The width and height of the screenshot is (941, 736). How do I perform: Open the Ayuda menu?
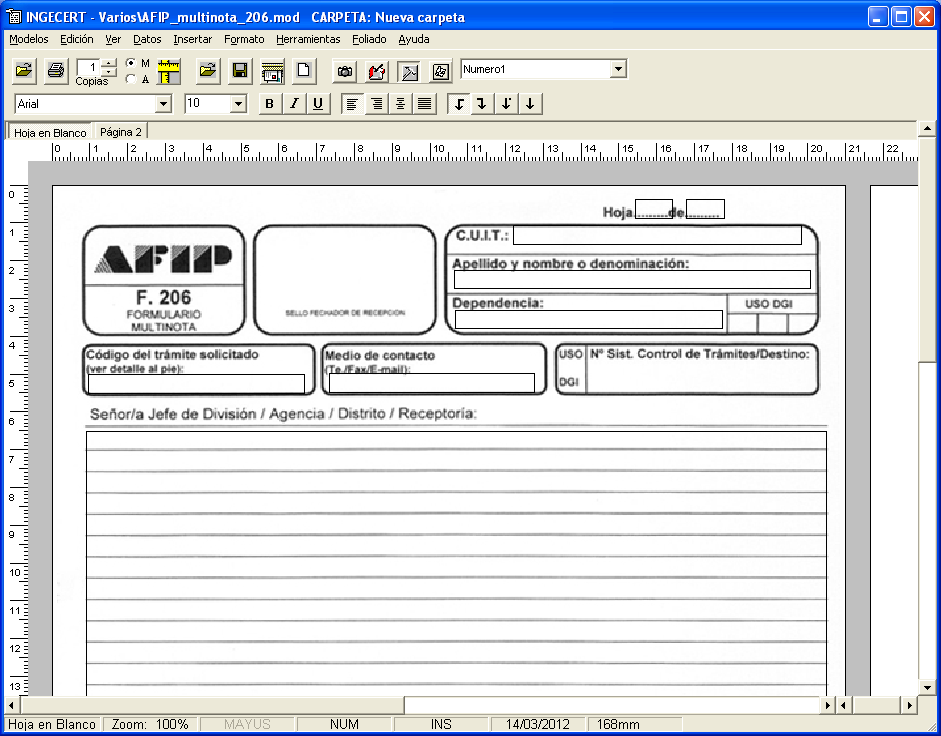[414, 39]
